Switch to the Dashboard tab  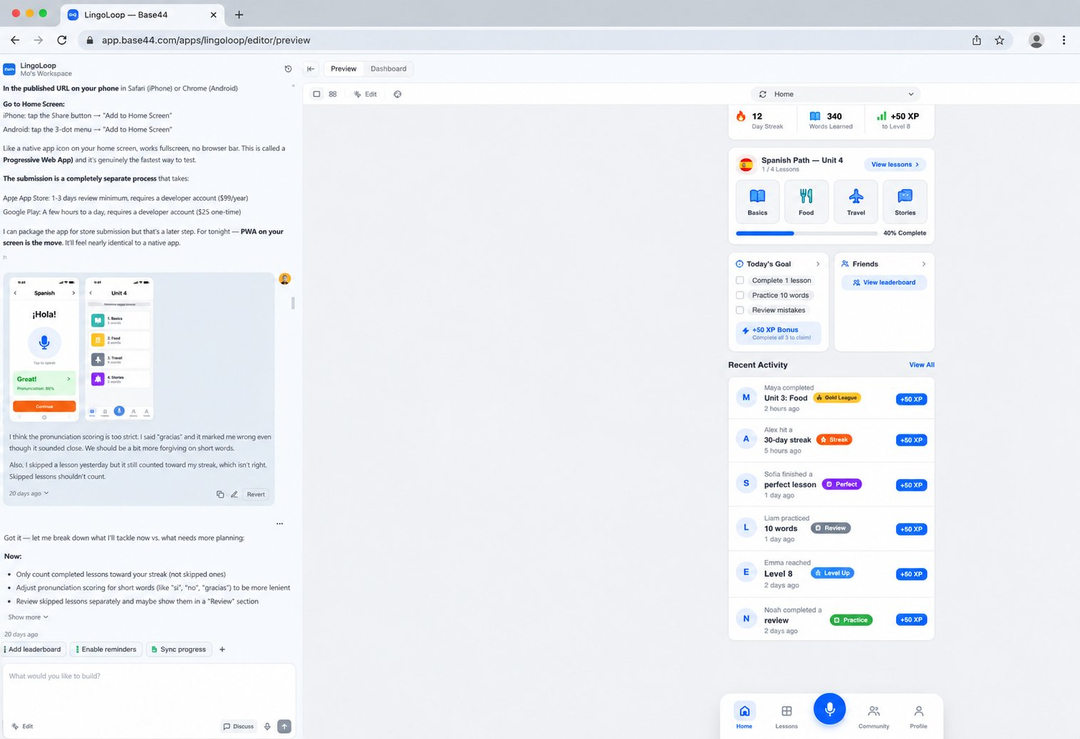coord(388,69)
